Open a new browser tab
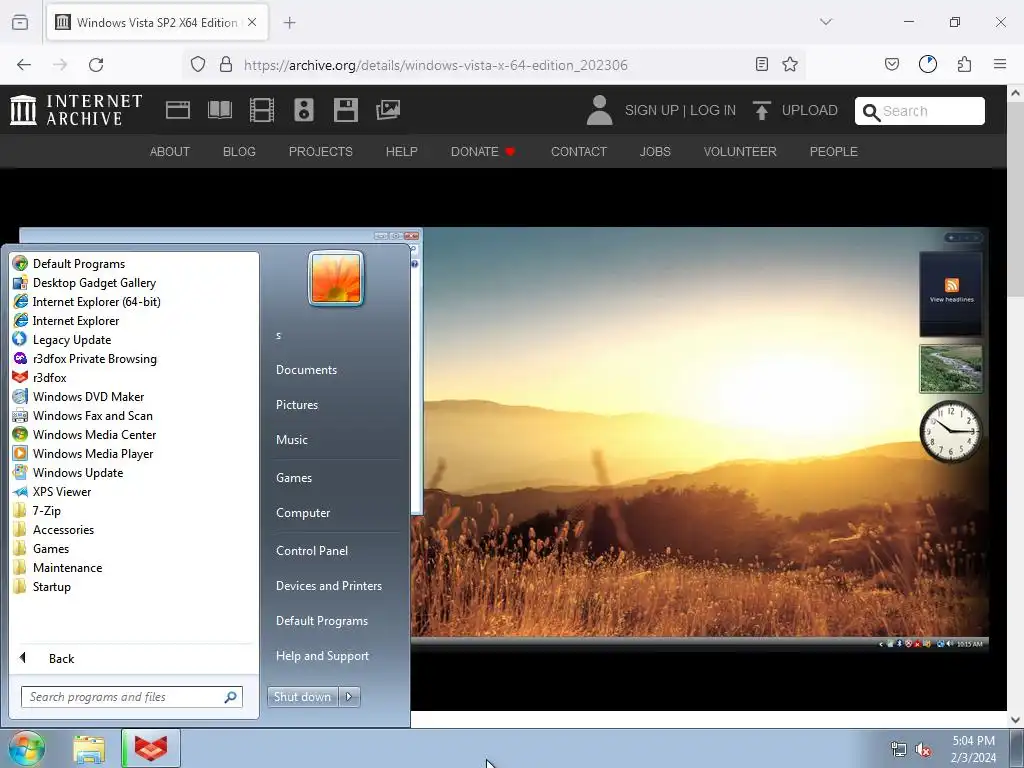1024x768 pixels. pos(290,23)
